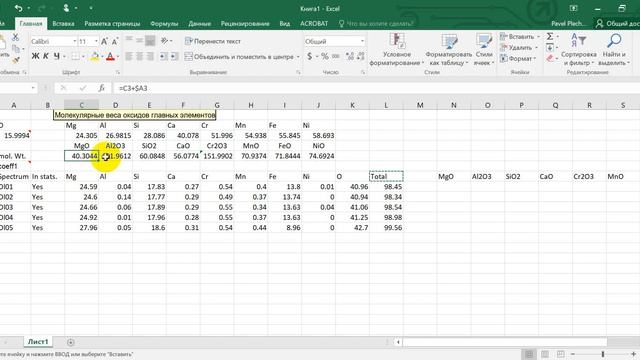The height and width of the screenshot is (360, 640).
Task: Open the Insert Function fx dialog
Action: pos(102,88)
